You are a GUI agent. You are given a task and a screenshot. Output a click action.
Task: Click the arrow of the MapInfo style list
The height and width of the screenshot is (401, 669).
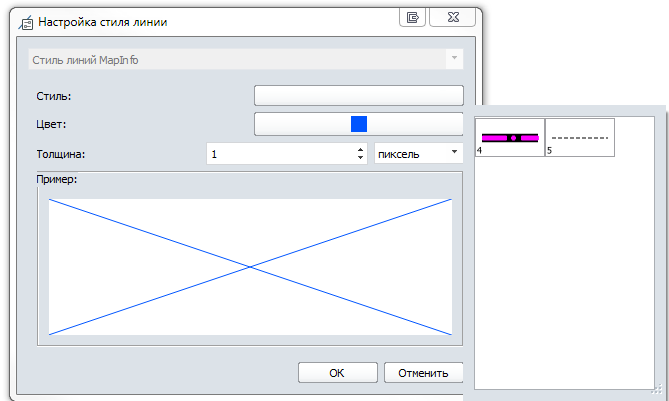(x=455, y=60)
